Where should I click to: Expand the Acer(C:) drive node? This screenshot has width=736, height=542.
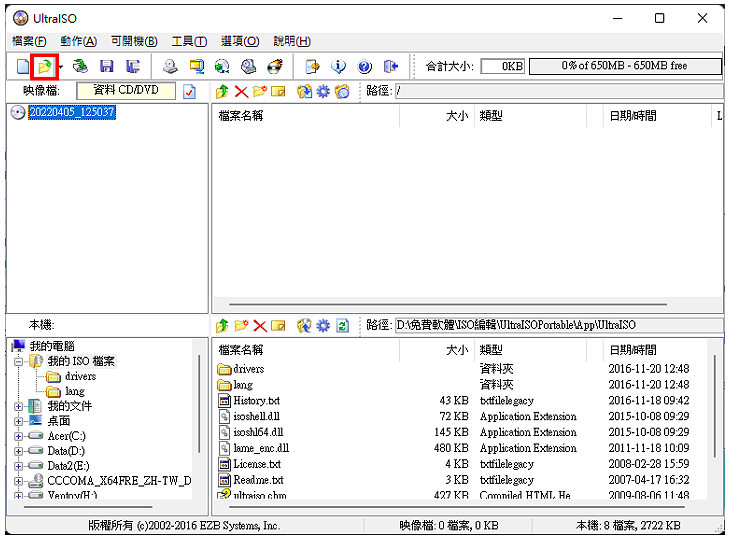coord(18,436)
